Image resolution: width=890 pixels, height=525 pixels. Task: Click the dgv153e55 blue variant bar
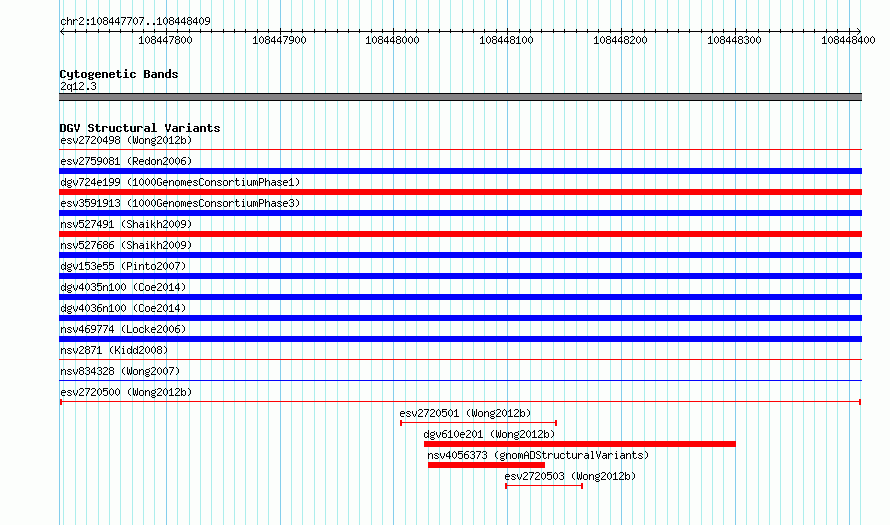pyautogui.click(x=460, y=276)
